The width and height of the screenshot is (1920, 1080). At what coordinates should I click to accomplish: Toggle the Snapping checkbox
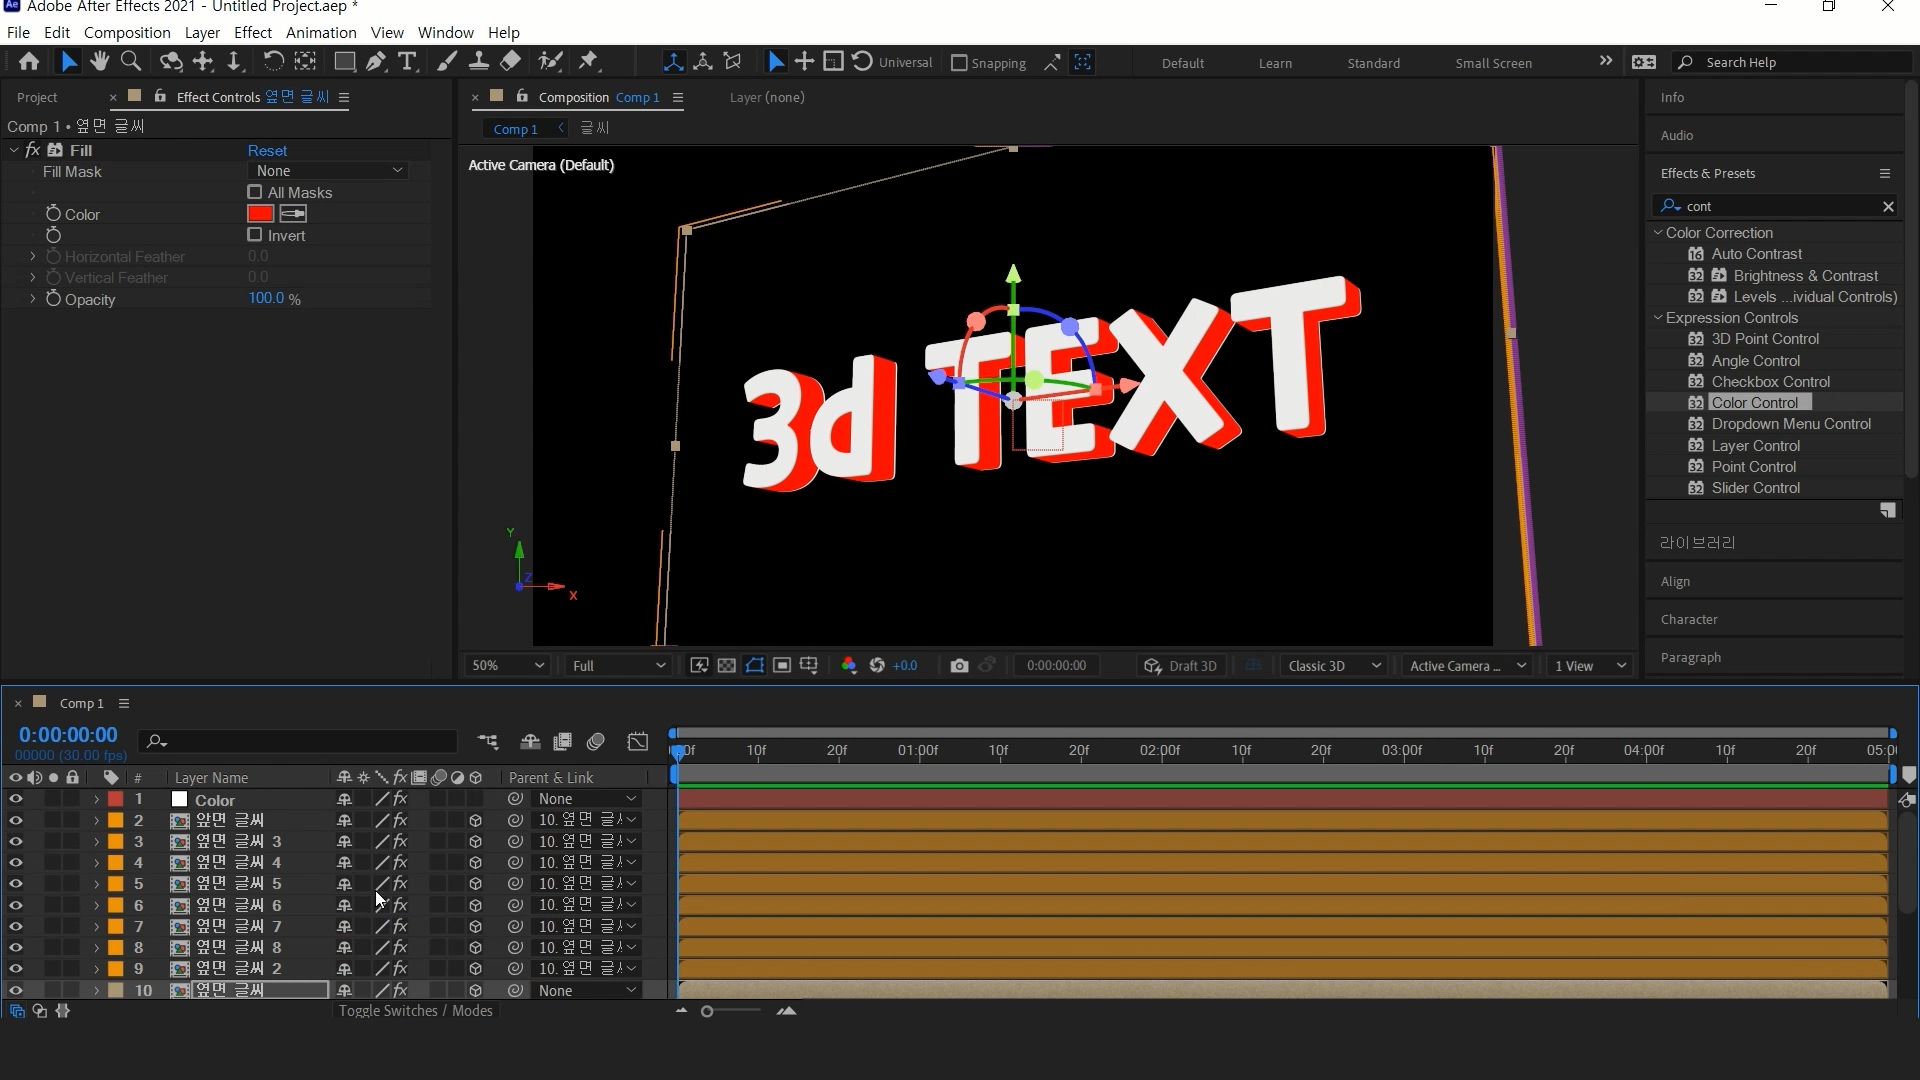coord(959,63)
